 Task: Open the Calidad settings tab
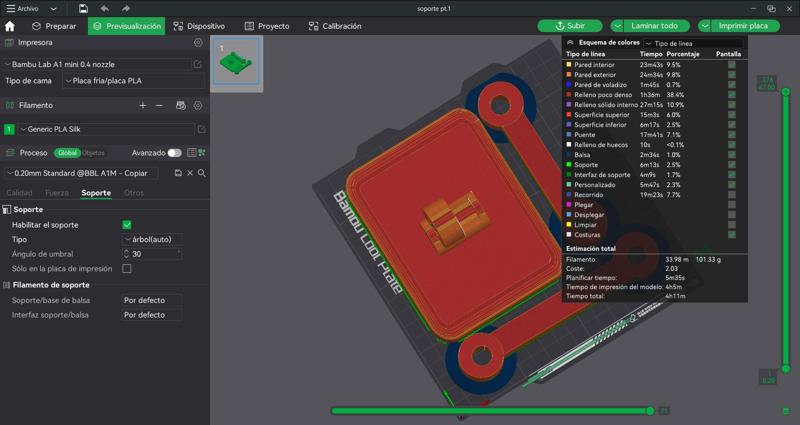pyautogui.click(x=20, y=193)
